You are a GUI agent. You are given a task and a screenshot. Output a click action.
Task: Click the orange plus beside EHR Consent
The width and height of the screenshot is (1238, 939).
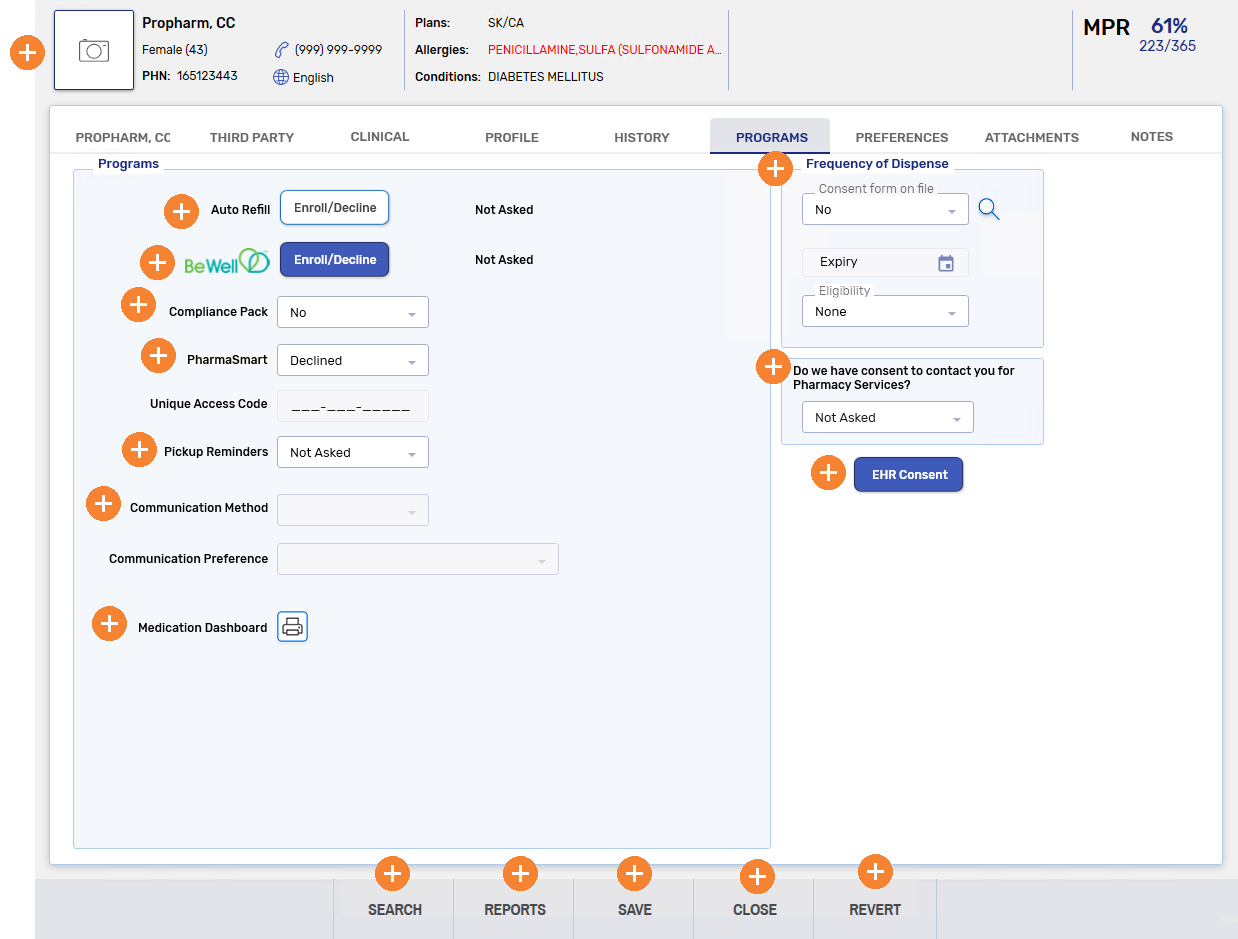click(828, 473)
